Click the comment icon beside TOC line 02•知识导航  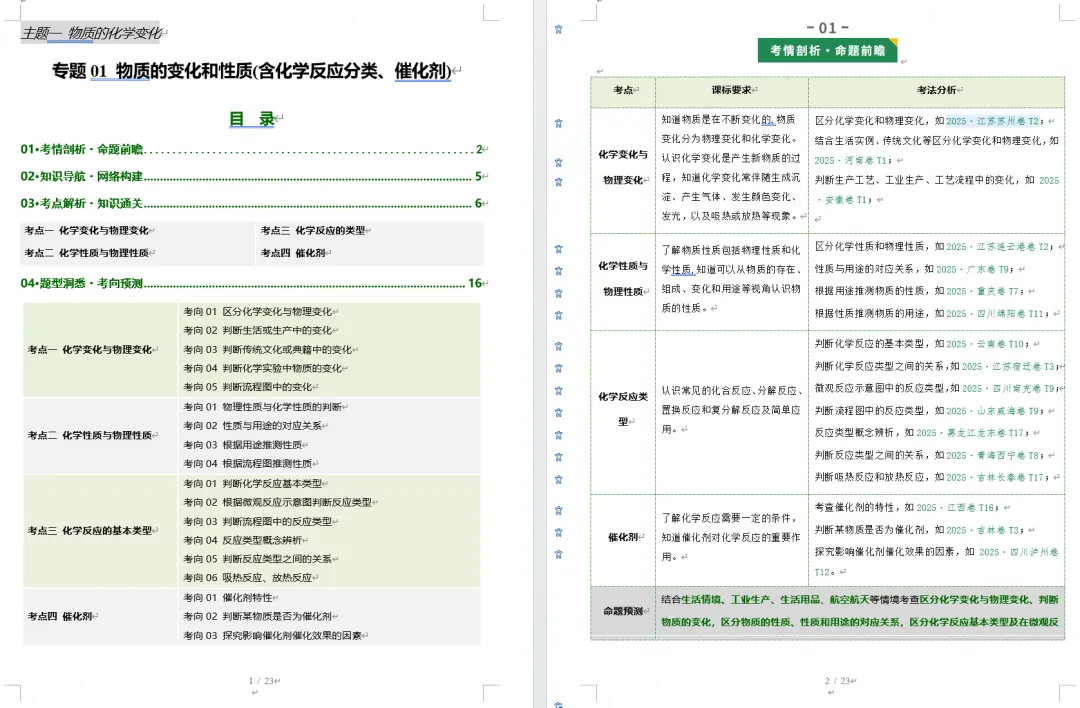coord(558,180)
